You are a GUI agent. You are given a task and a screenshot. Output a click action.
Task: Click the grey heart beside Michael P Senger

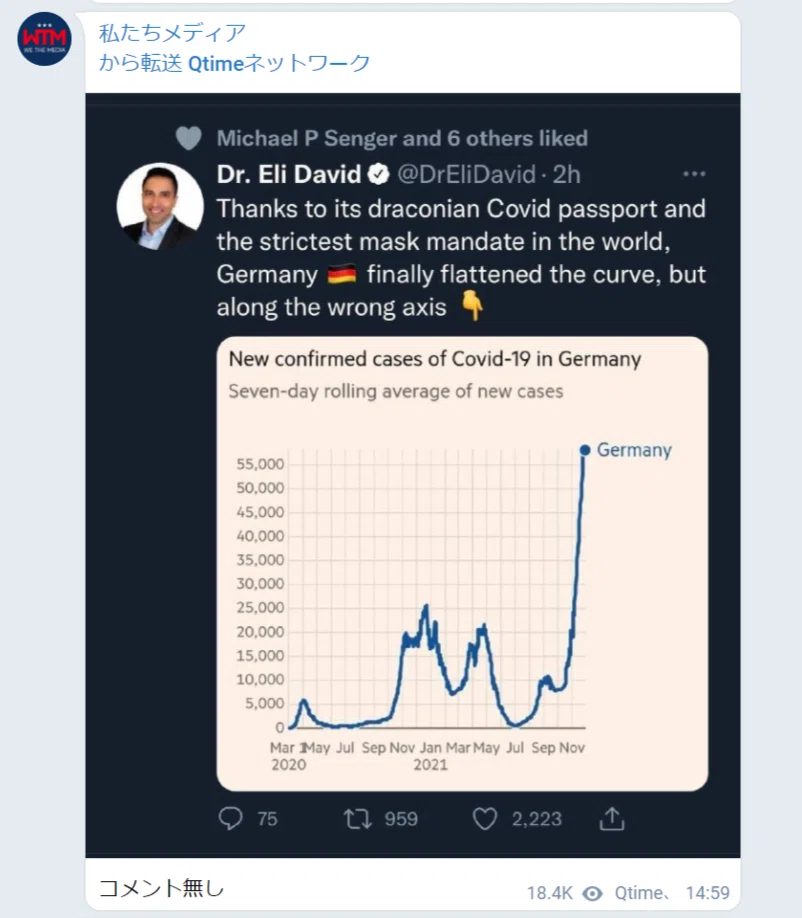coord(188,138)
